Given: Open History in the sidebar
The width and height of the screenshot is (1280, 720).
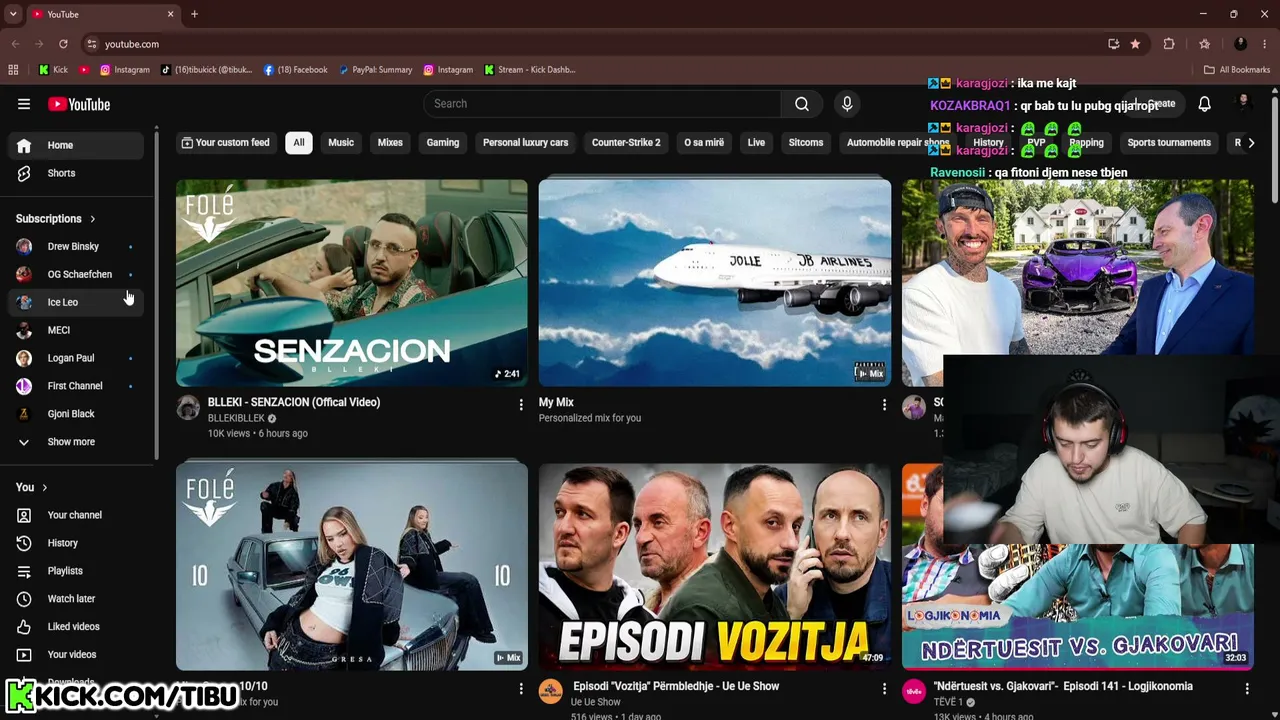Looking at the screenshot, I should pos(76,543).
